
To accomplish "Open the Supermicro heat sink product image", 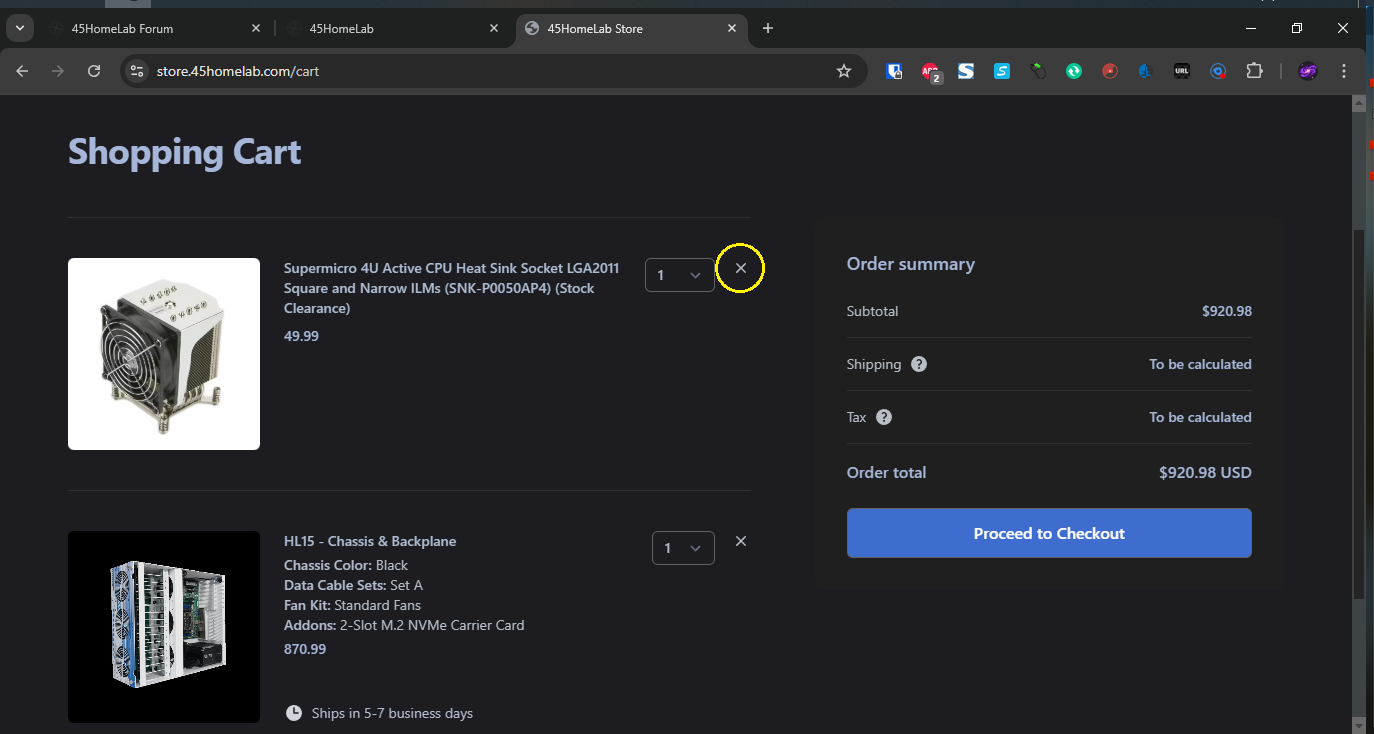I will [164, 354].
